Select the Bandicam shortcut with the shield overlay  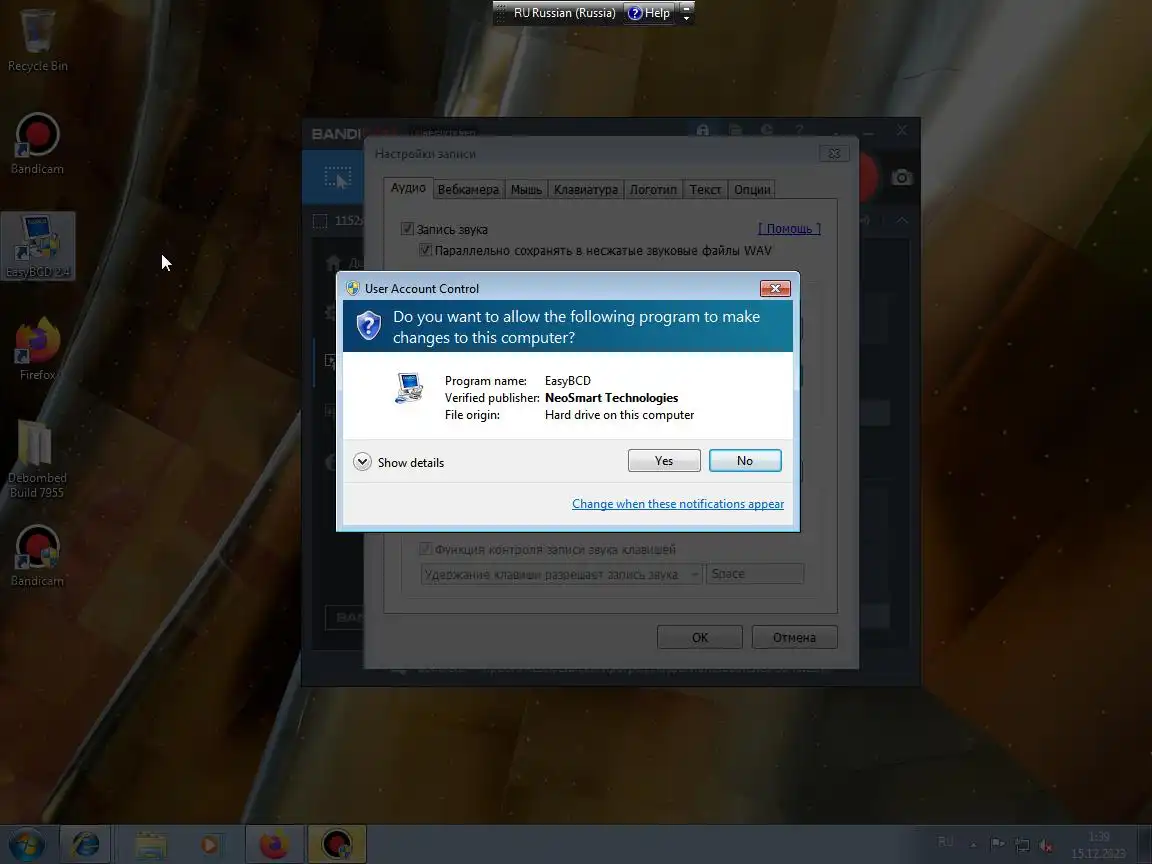[x=37, y=556]
